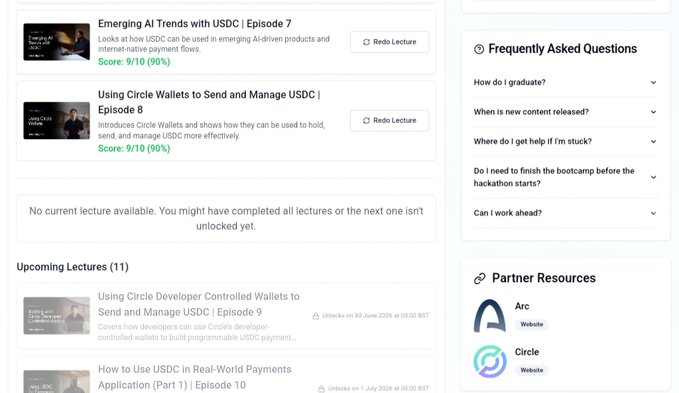Click the Emerging AI Trends with USDC title
This screenshot has width=679, height=393.
[194, 24]
